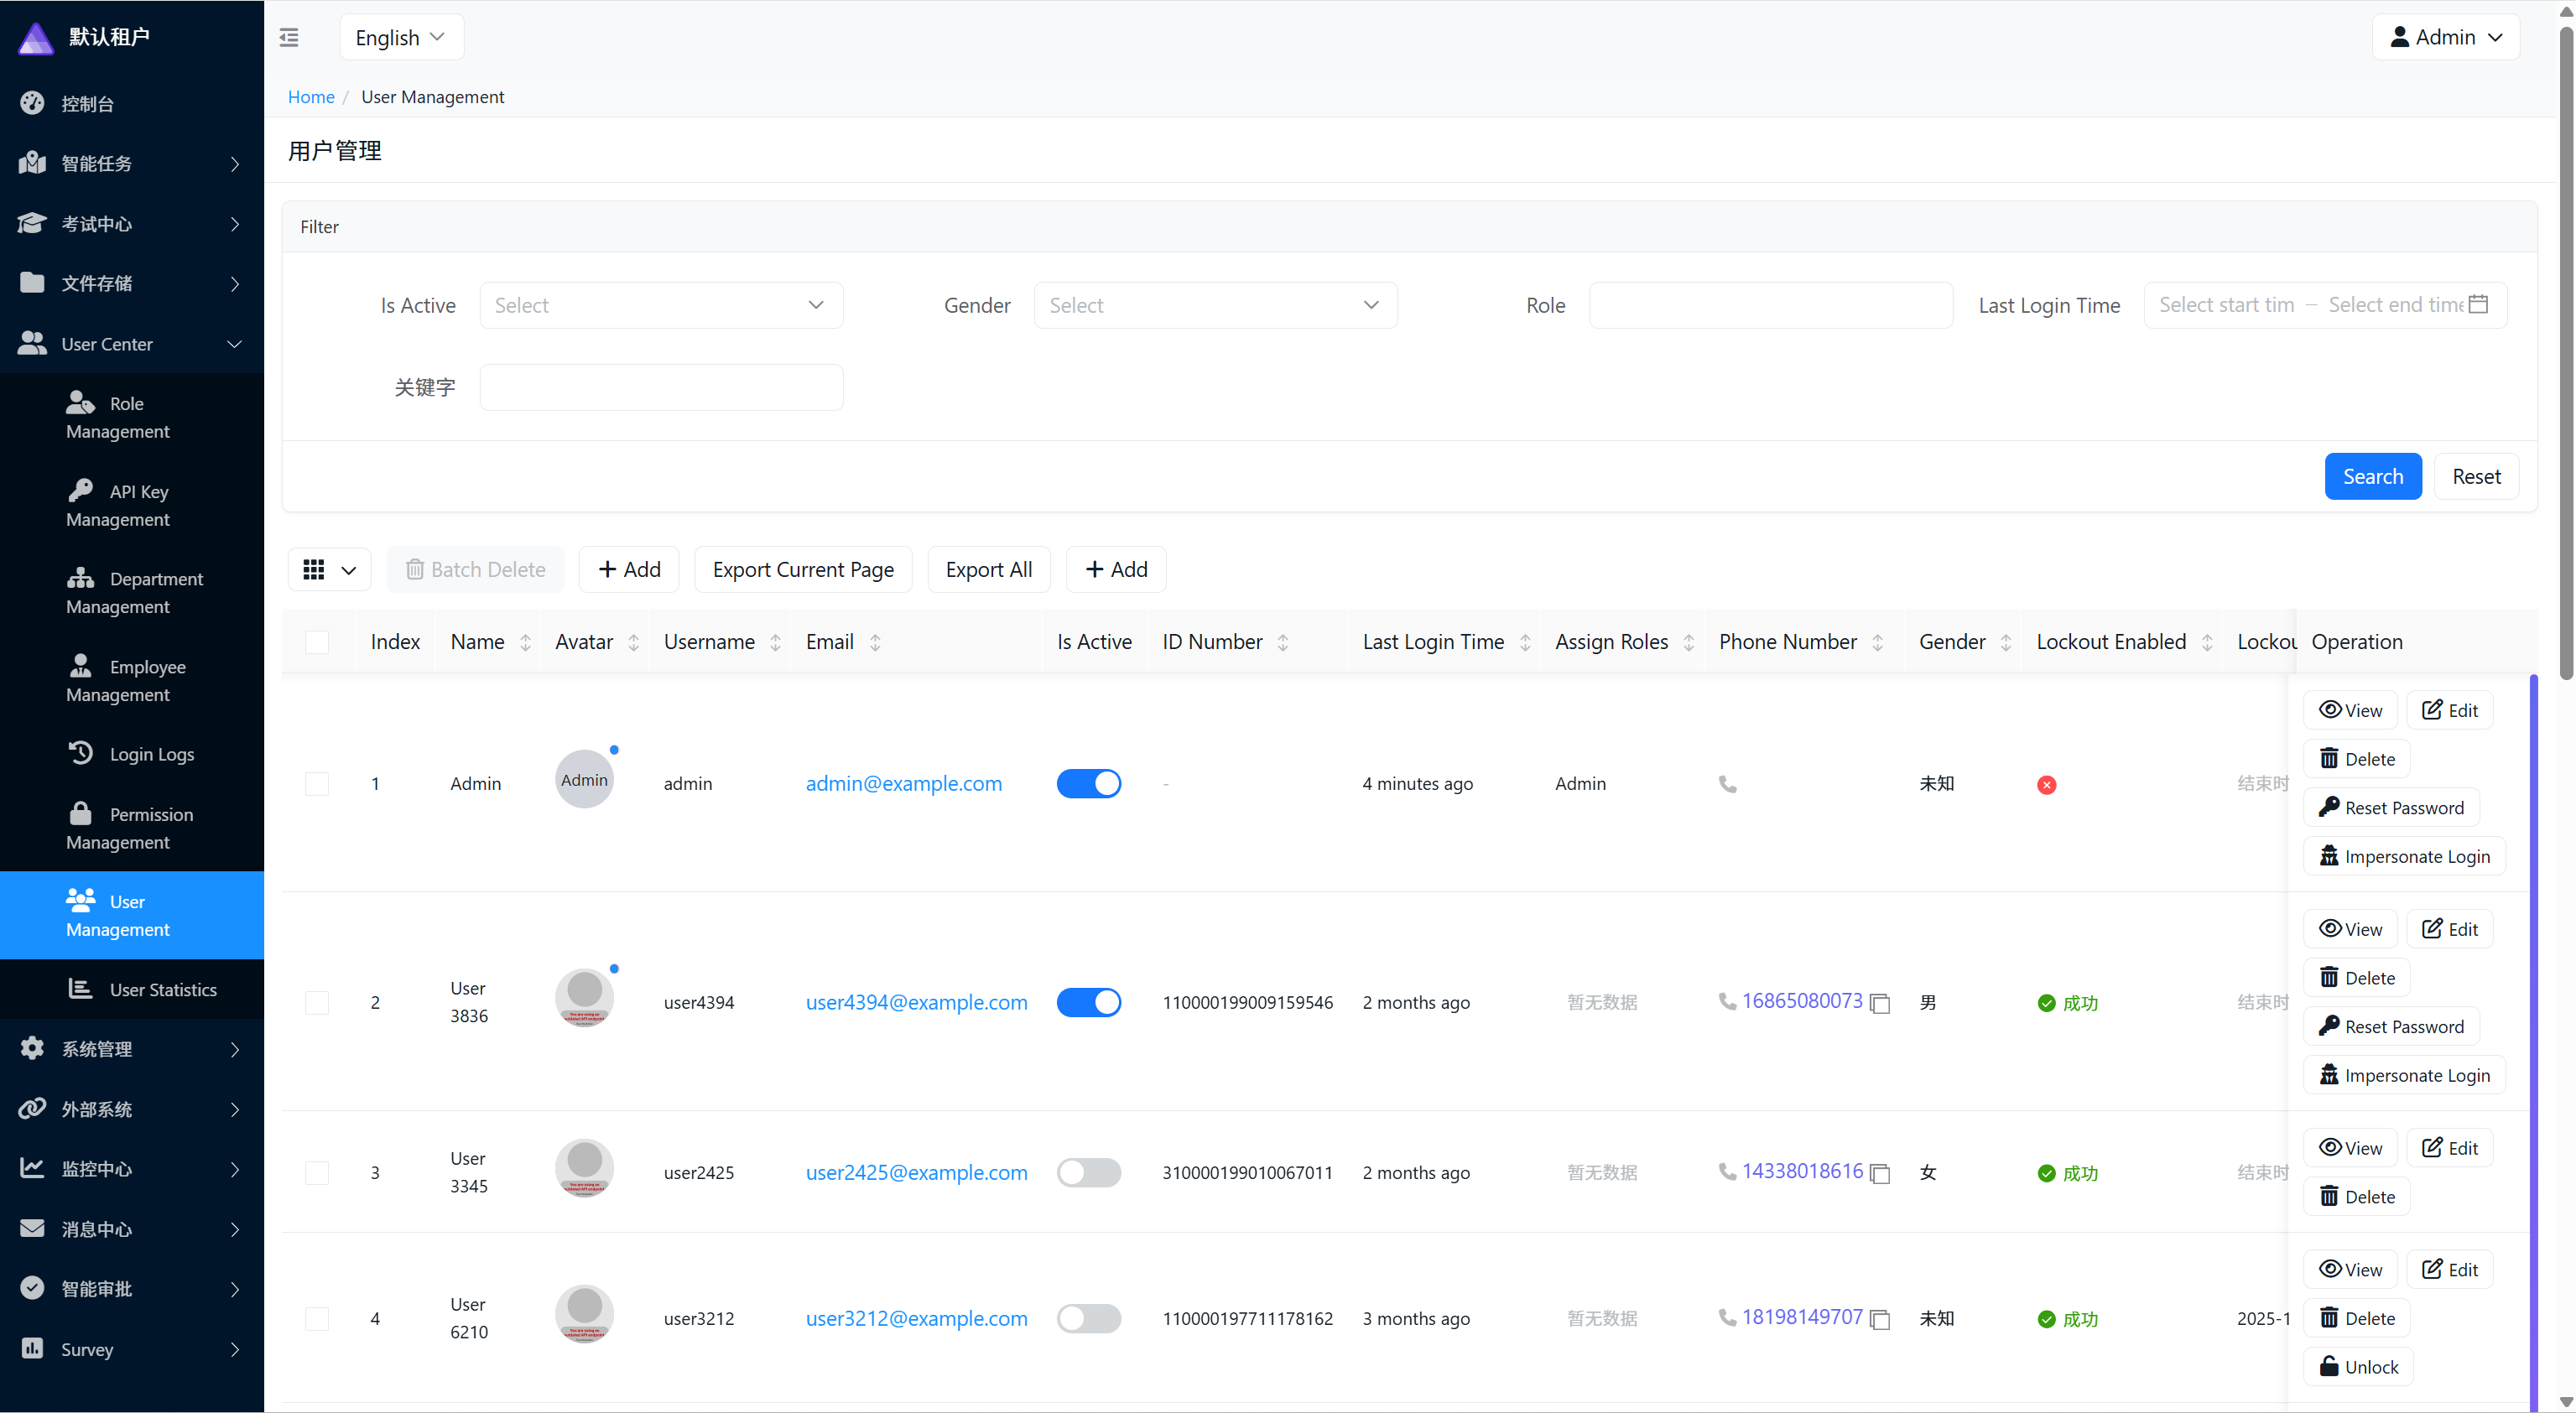Open Role Management menu item
This screenshot has height=1413, width=2576.
(x=118, y=417)
